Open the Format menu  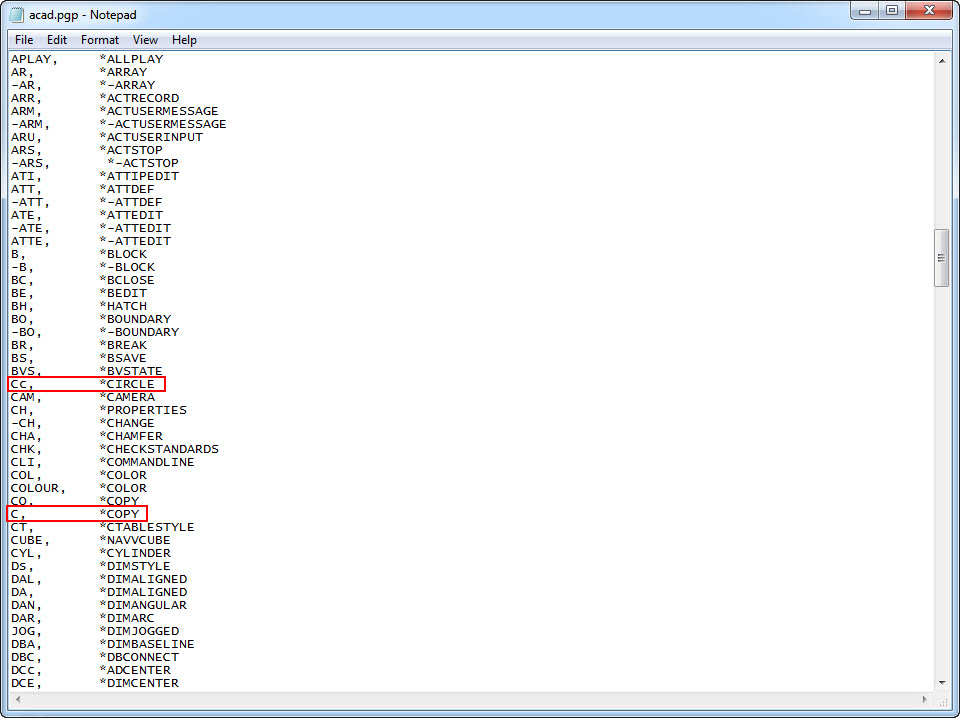point(99,40)
